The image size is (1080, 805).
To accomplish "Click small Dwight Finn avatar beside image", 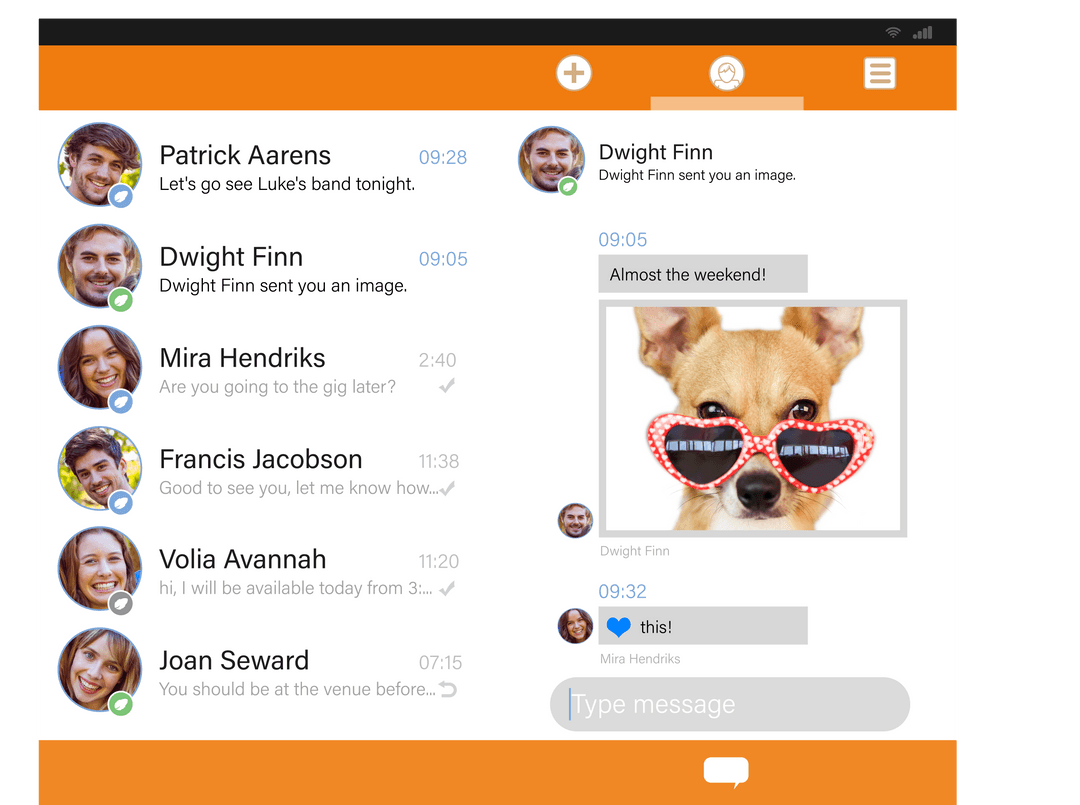I will click(x=575, y=520).
